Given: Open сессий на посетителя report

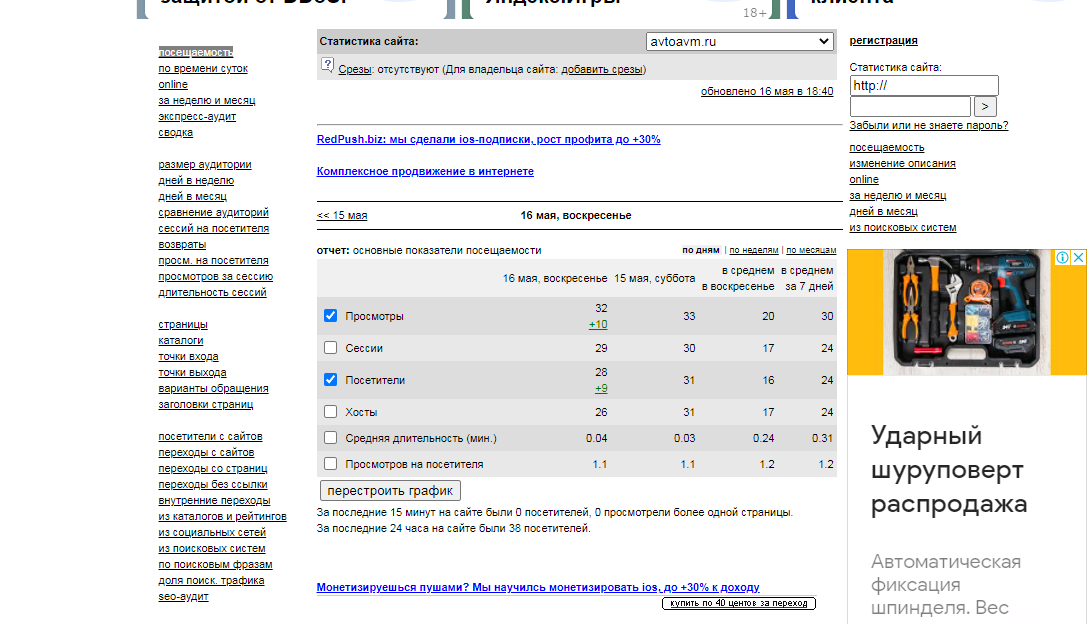Looking at the screenshot, I should pos(214,228).
